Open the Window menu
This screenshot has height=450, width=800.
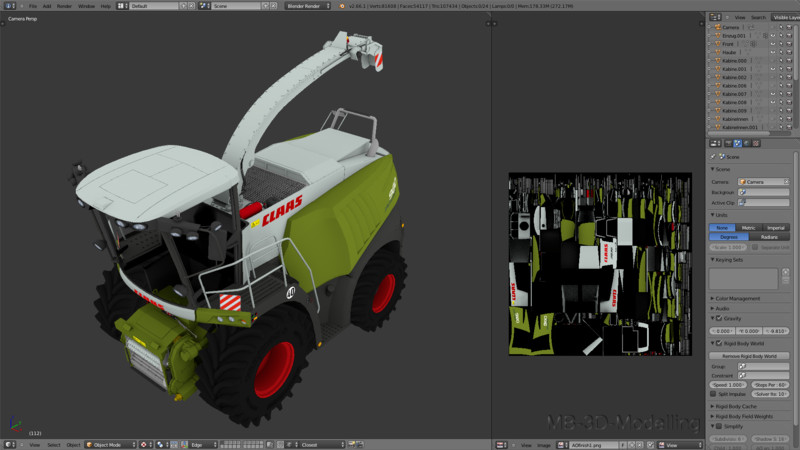pos(86,6)
